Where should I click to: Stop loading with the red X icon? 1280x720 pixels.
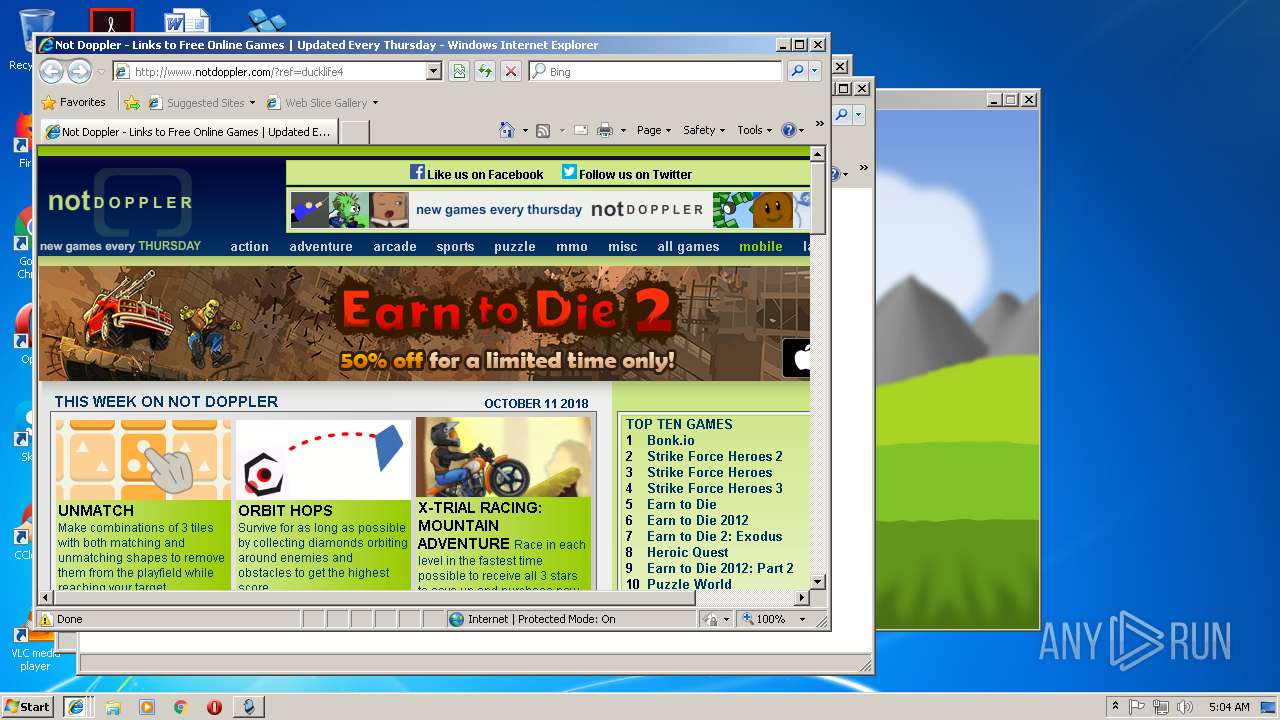tap(511, 71)
